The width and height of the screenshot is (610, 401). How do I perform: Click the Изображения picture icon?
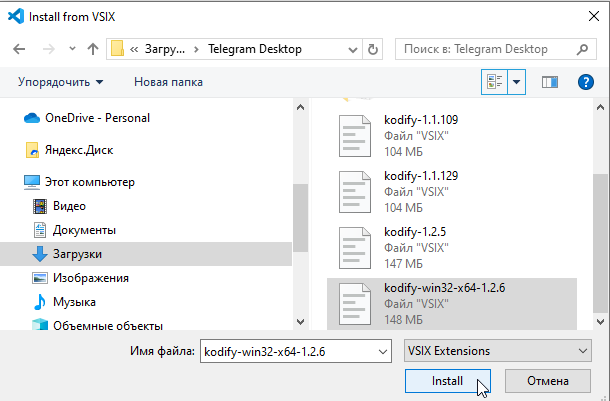tap(40, 278)
